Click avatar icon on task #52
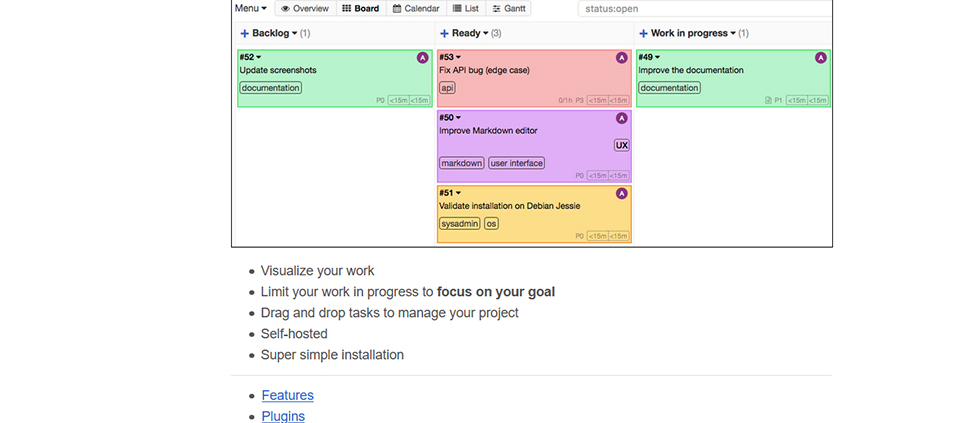This screenshot has height=423, width=953. click(x=422, y=58)
